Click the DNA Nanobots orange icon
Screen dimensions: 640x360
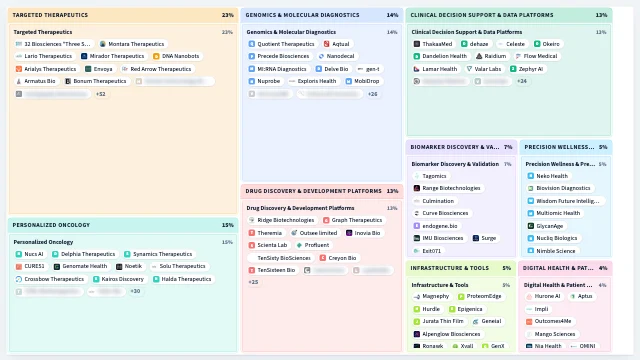156,56
